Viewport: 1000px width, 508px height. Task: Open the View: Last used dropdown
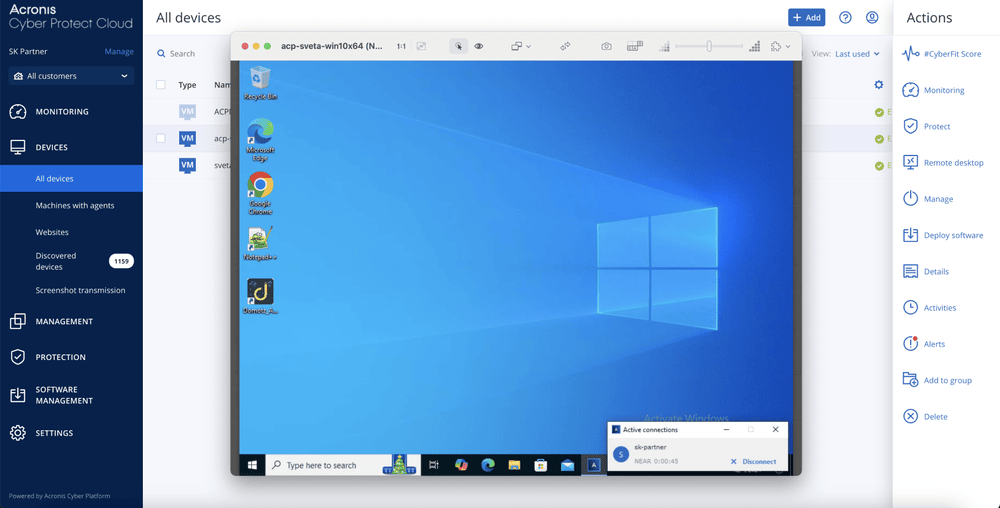[x=846, y=54]
